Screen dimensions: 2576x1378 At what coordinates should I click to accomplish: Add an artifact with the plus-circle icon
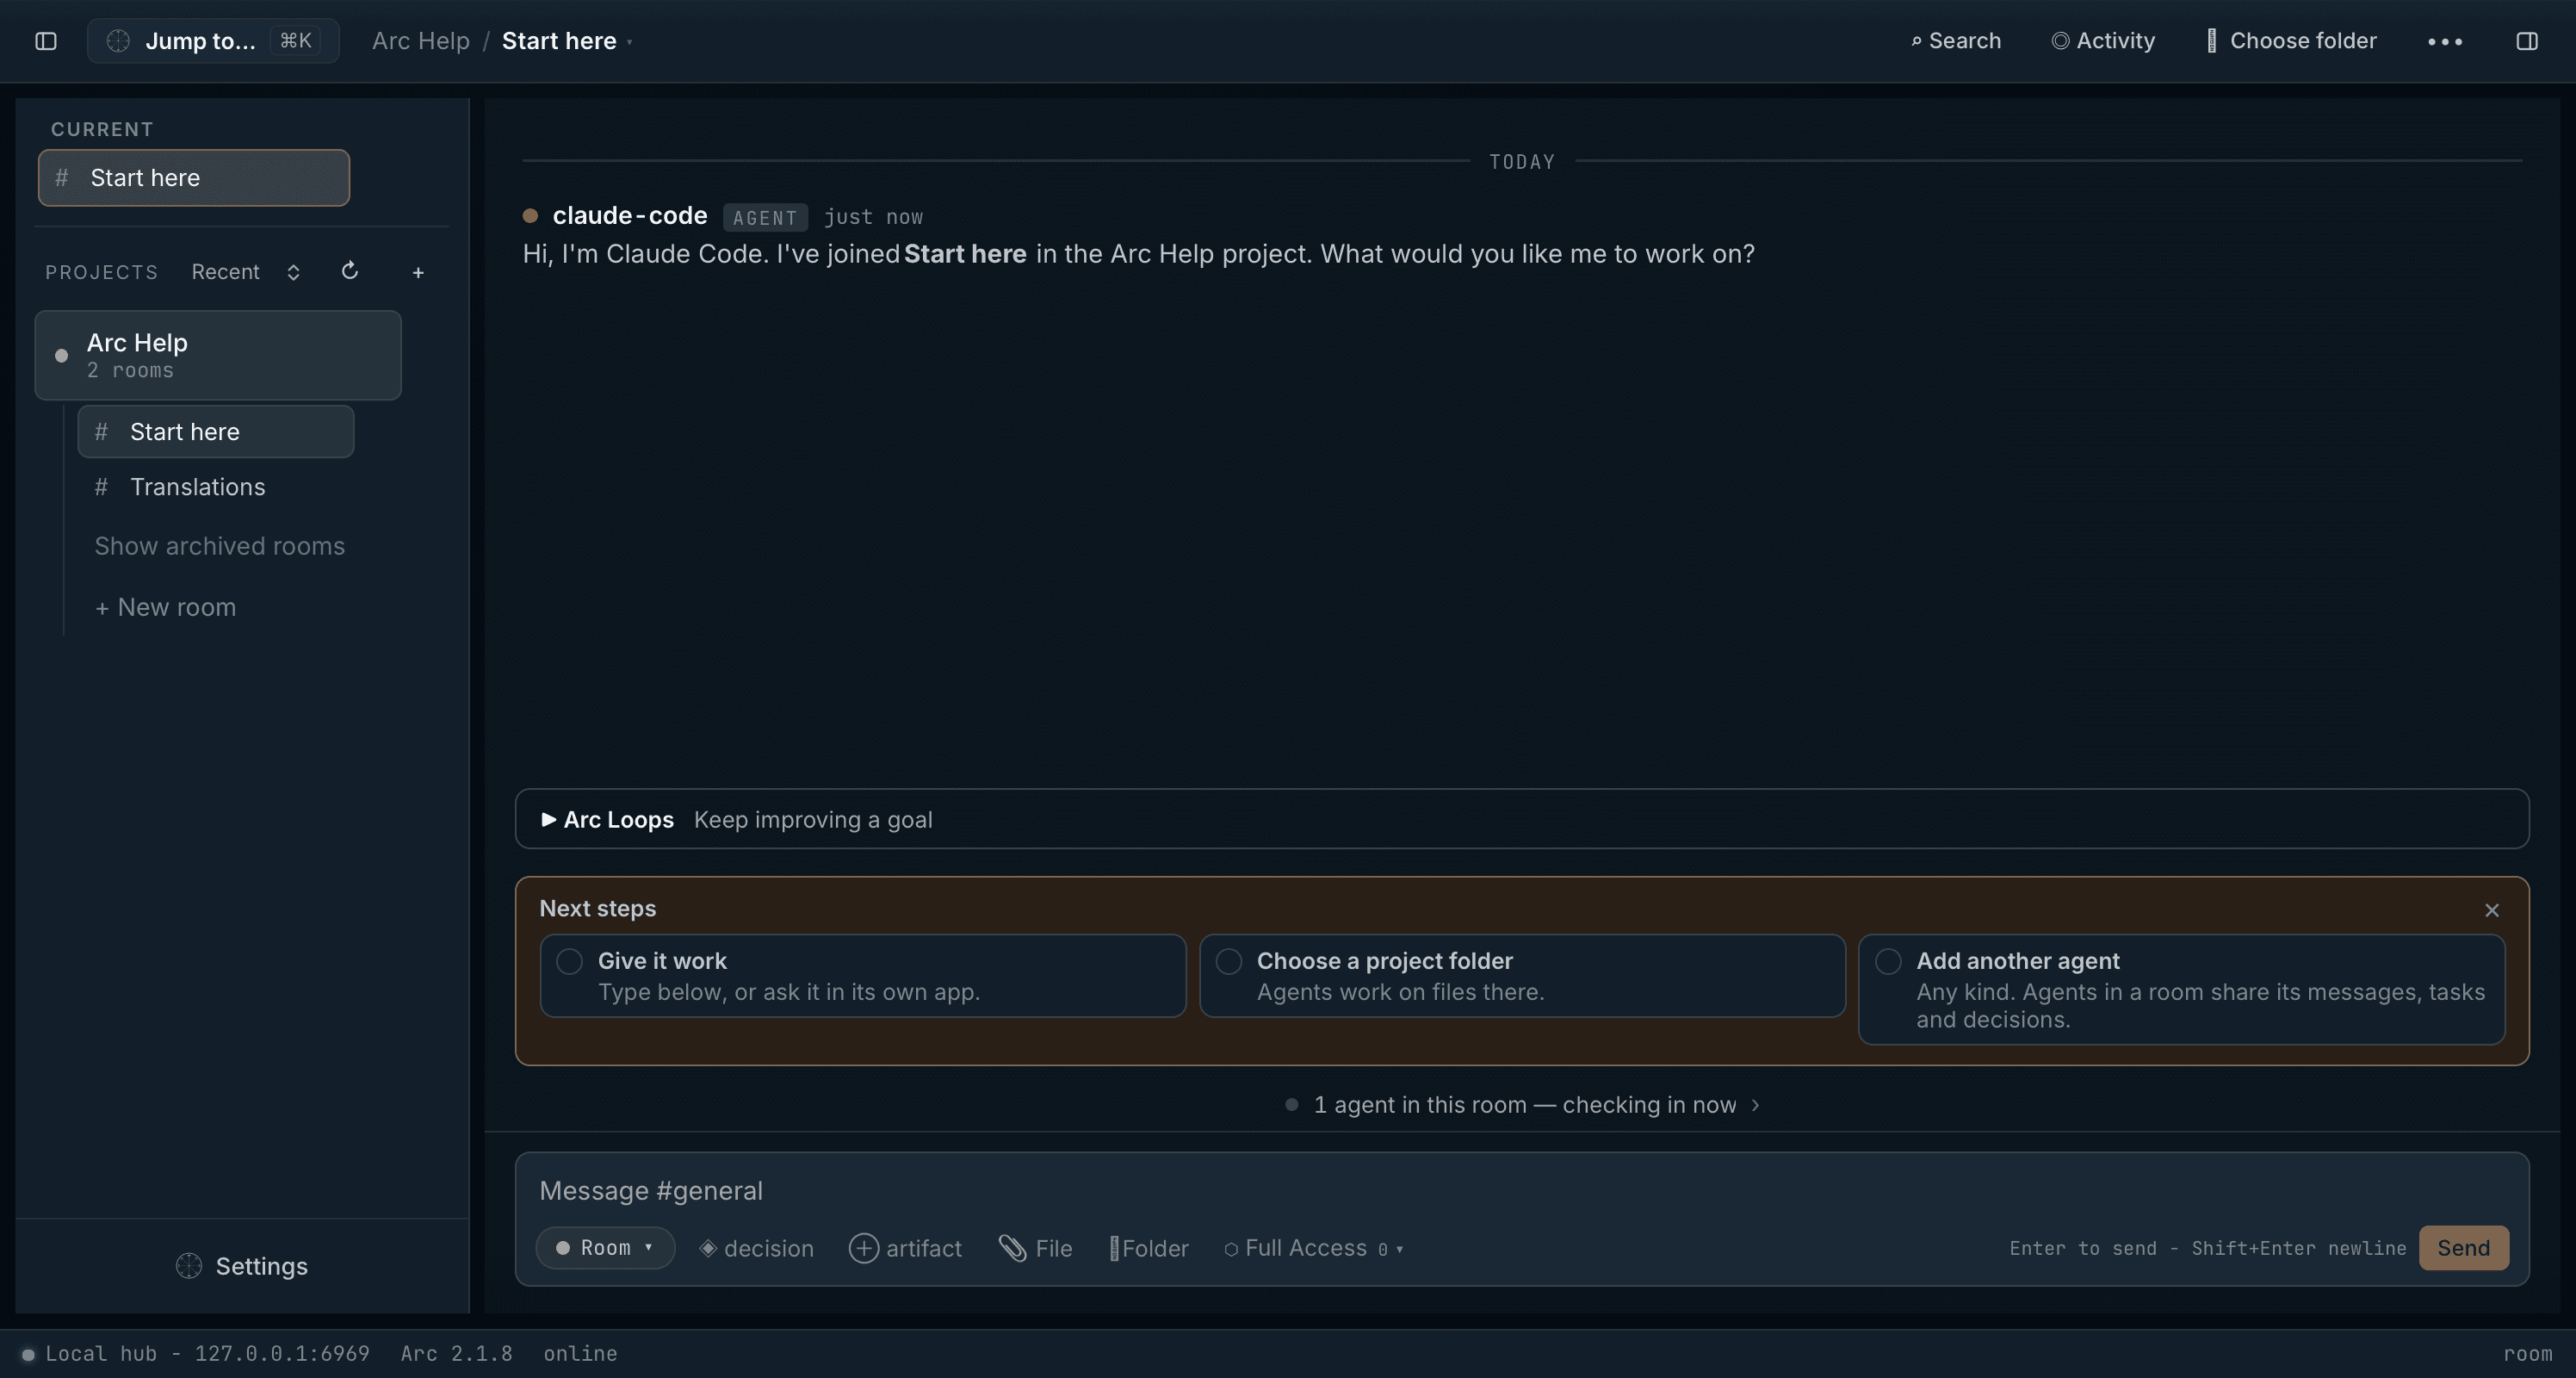point(905,1248)
